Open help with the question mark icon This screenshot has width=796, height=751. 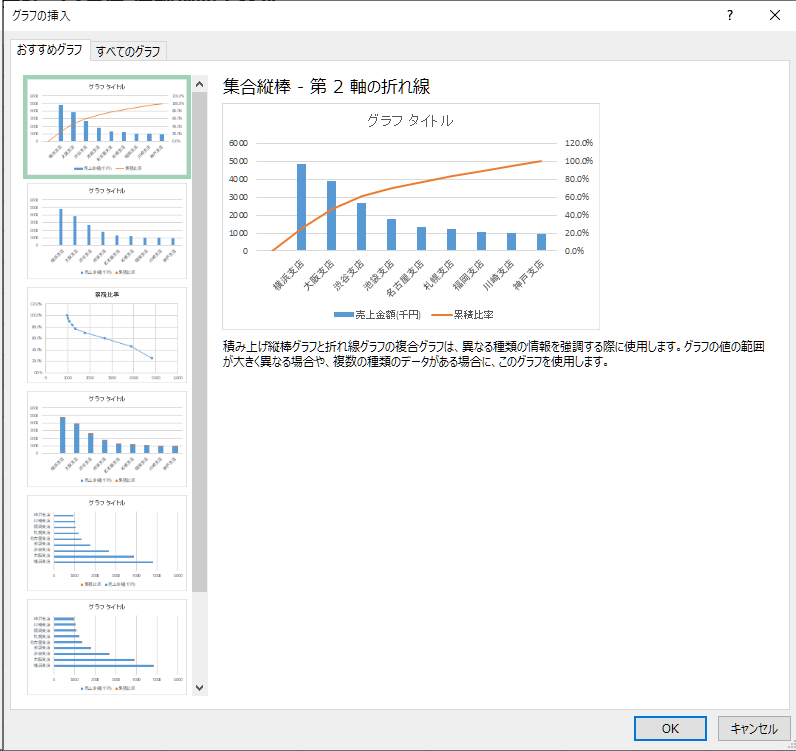[731, 15]
